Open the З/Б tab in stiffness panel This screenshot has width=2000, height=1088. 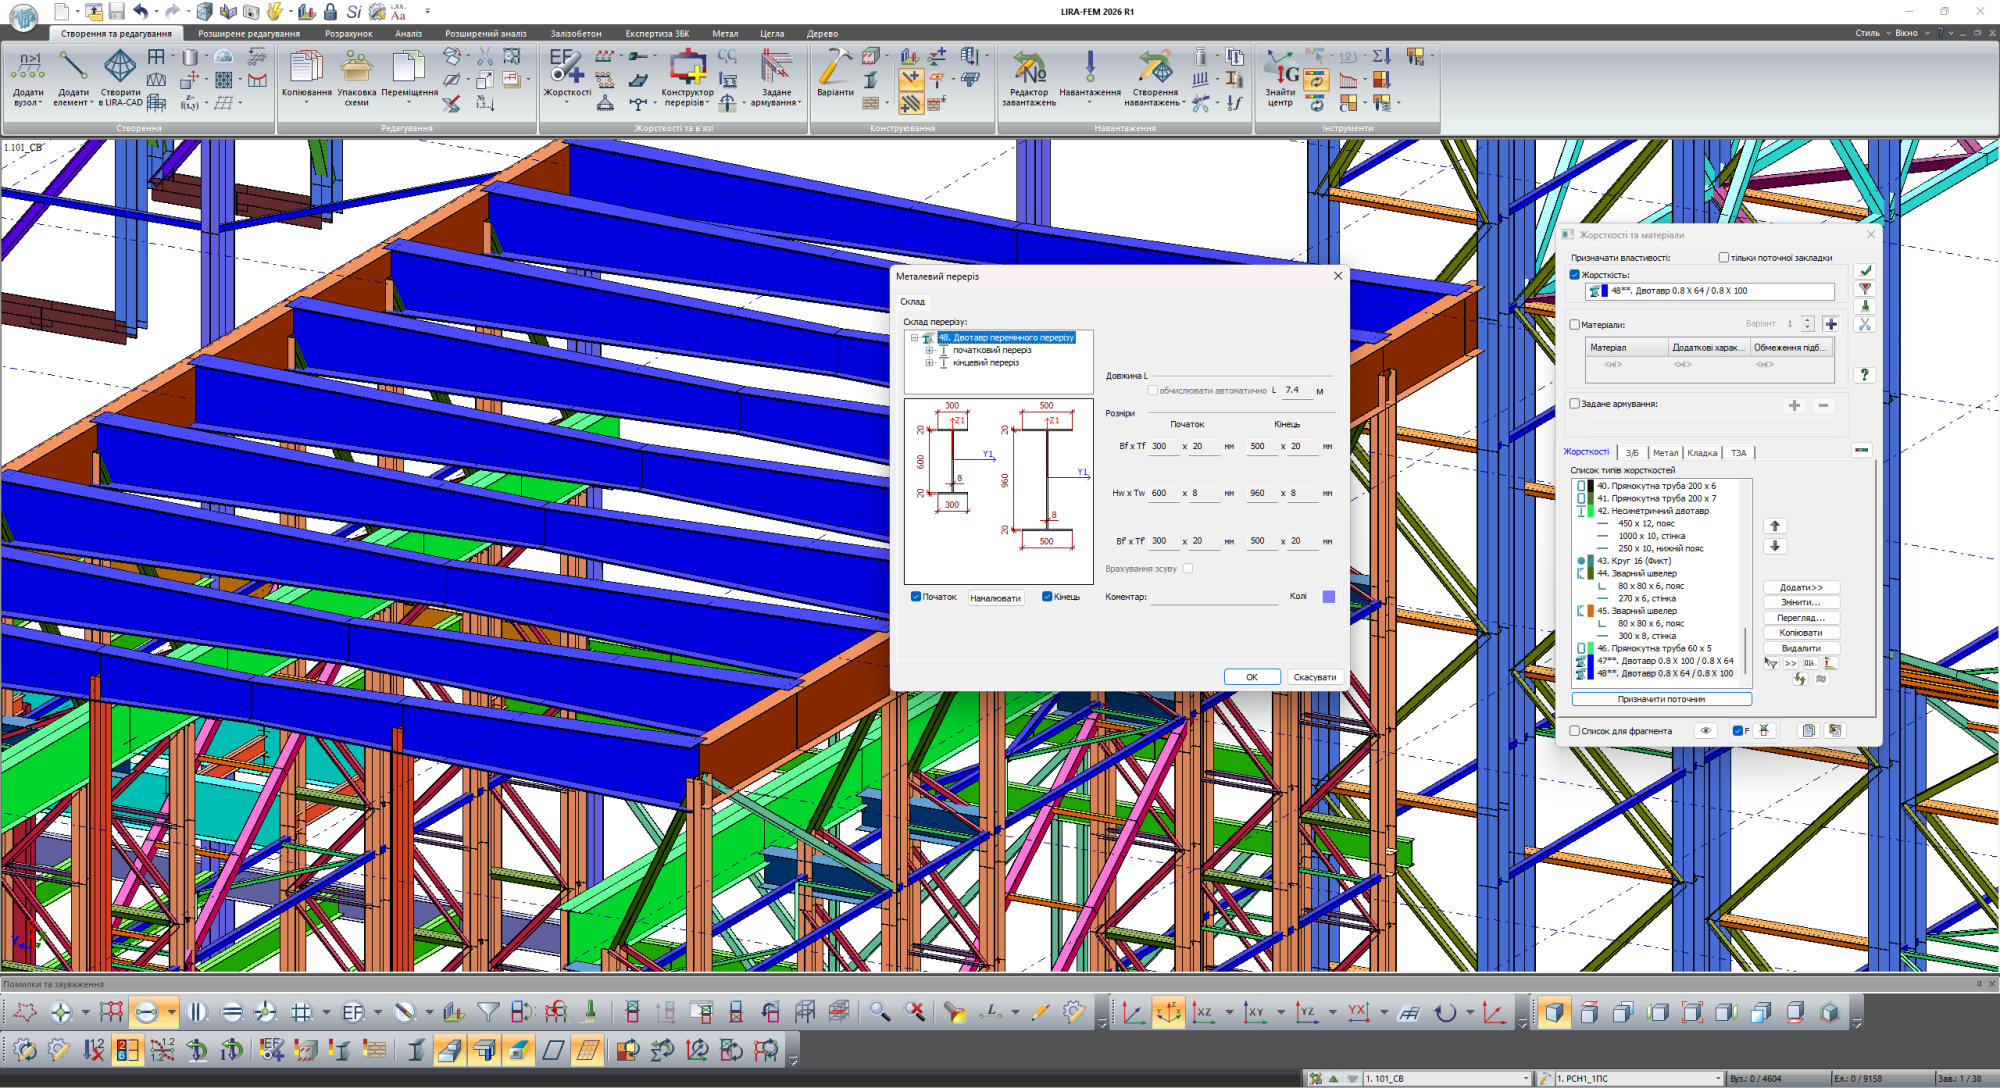point(1632,453)
